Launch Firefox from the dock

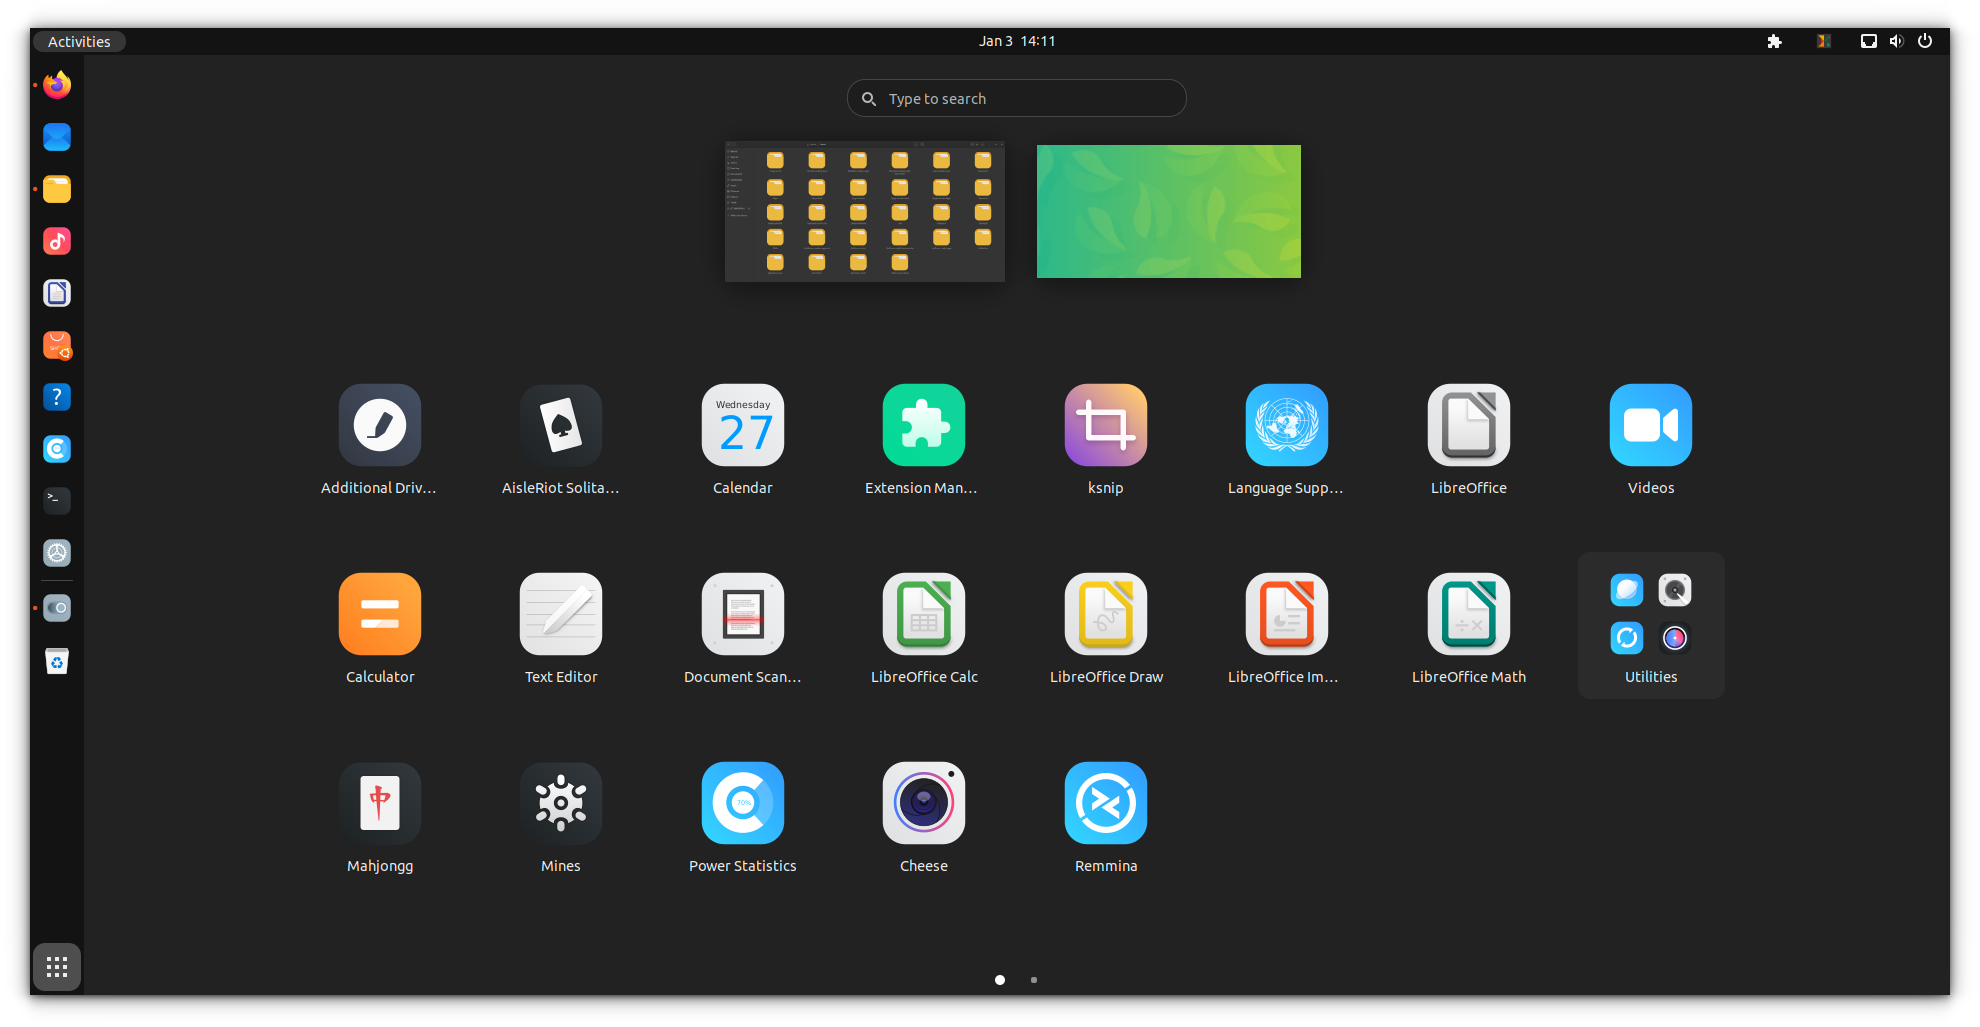(x=56, y=85)
